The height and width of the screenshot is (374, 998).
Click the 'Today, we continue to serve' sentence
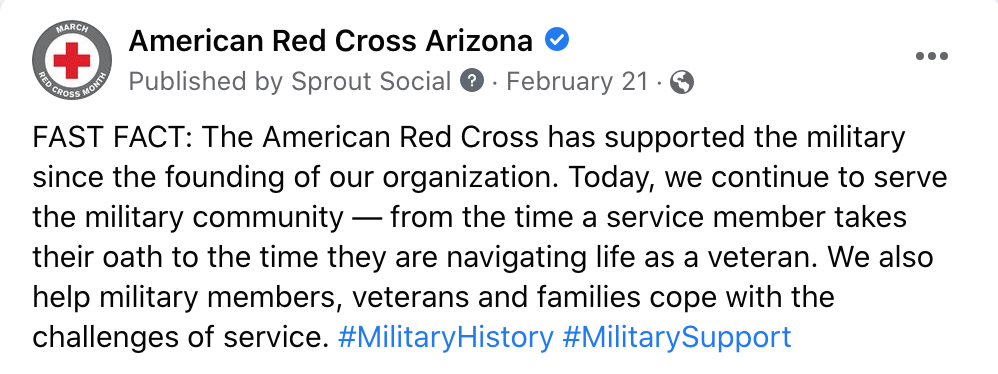[758, 178]
